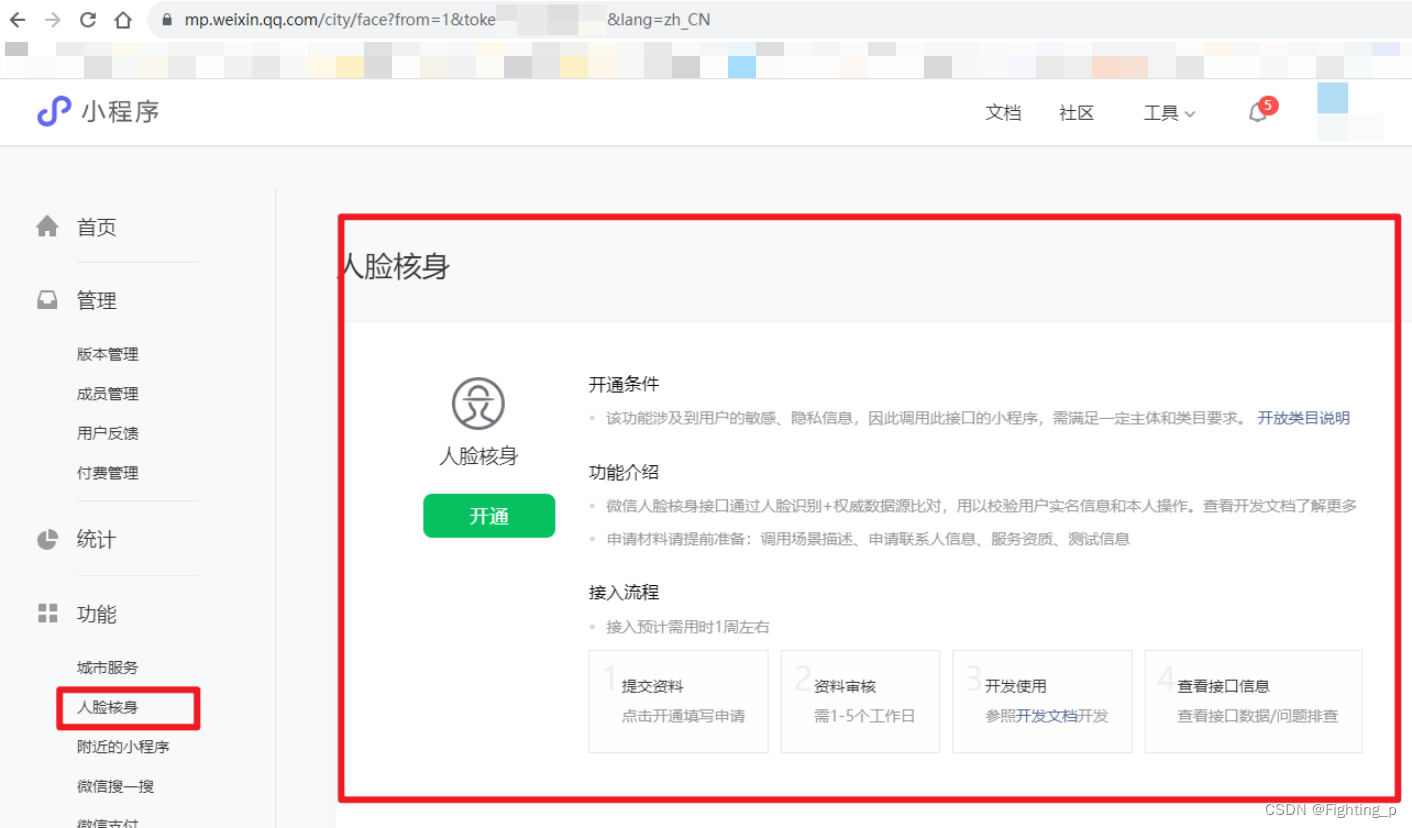1412x828 pixels.
Task: Click the 管理 sidebar icon
Action: (x=46, y=299)
